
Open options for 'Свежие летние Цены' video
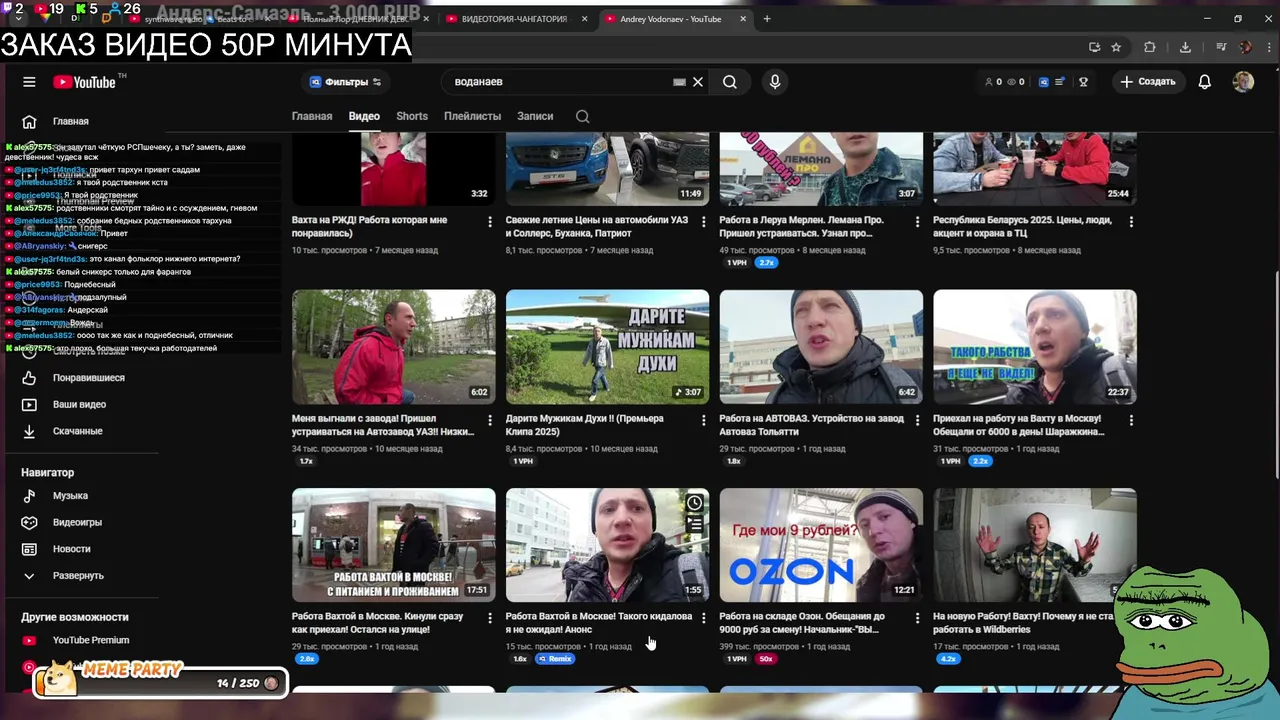[x=703, y=222]
